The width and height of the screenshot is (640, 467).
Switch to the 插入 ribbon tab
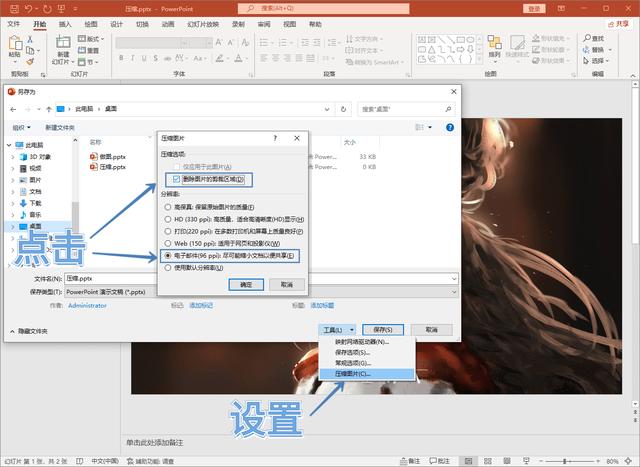point(65,22)
